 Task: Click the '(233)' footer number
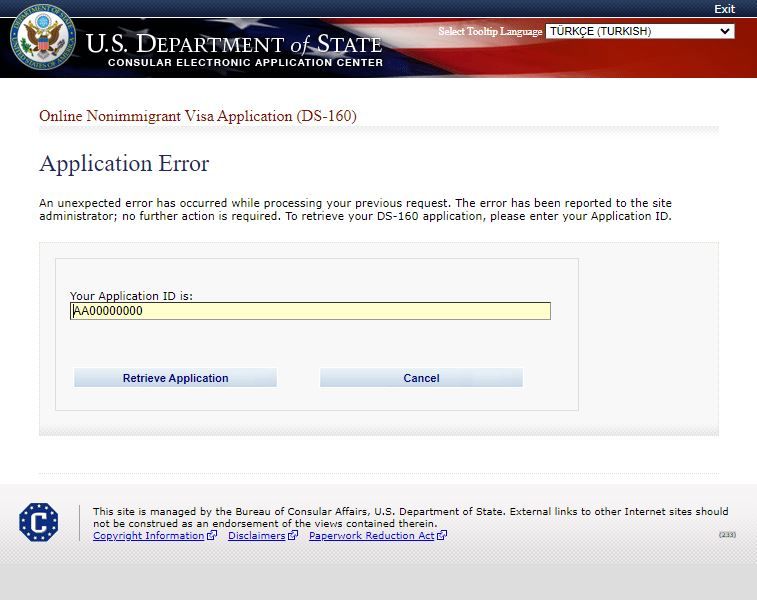[x=727, y=534]
